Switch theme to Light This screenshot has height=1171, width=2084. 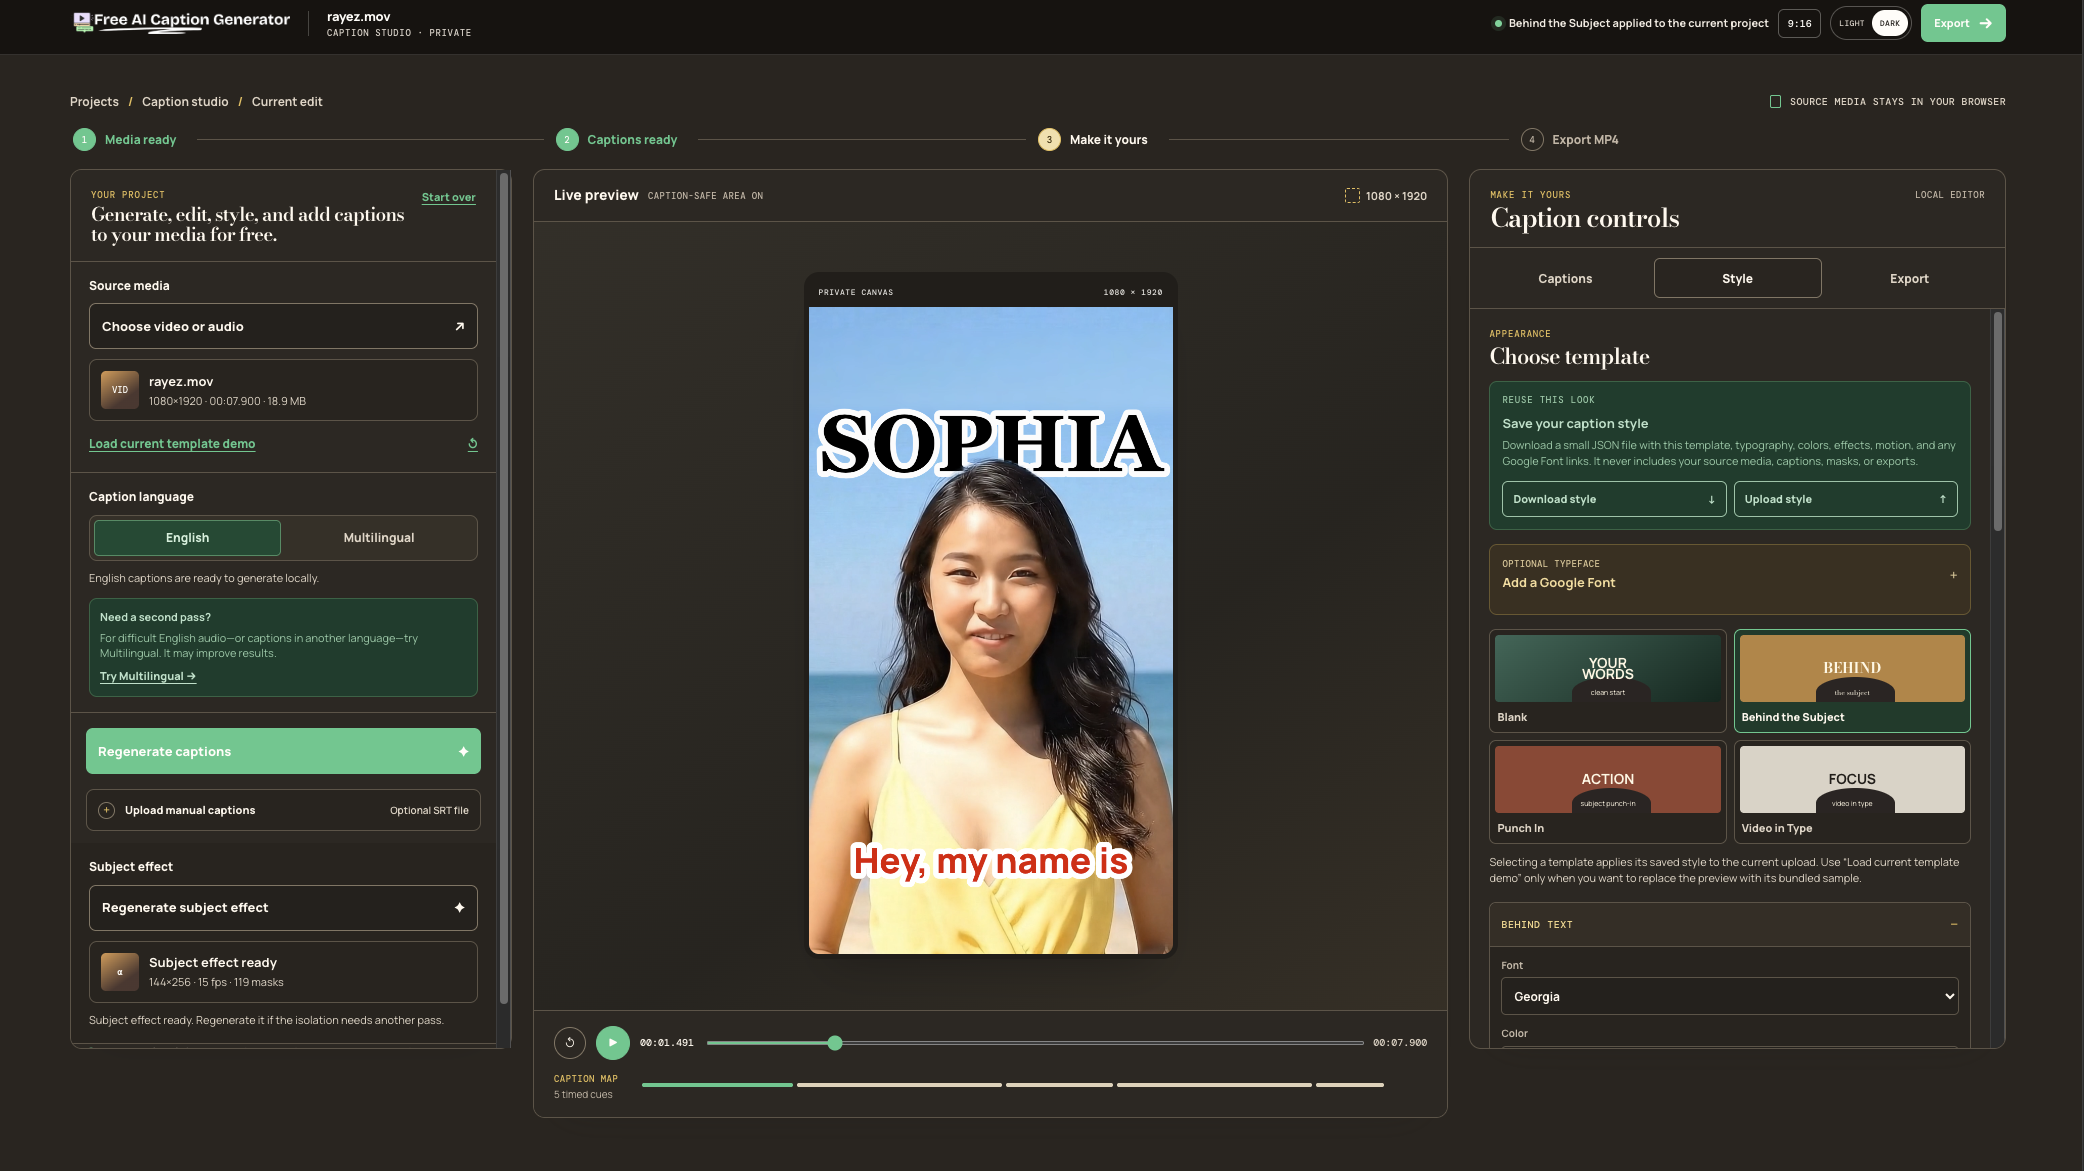point(1851,23)
